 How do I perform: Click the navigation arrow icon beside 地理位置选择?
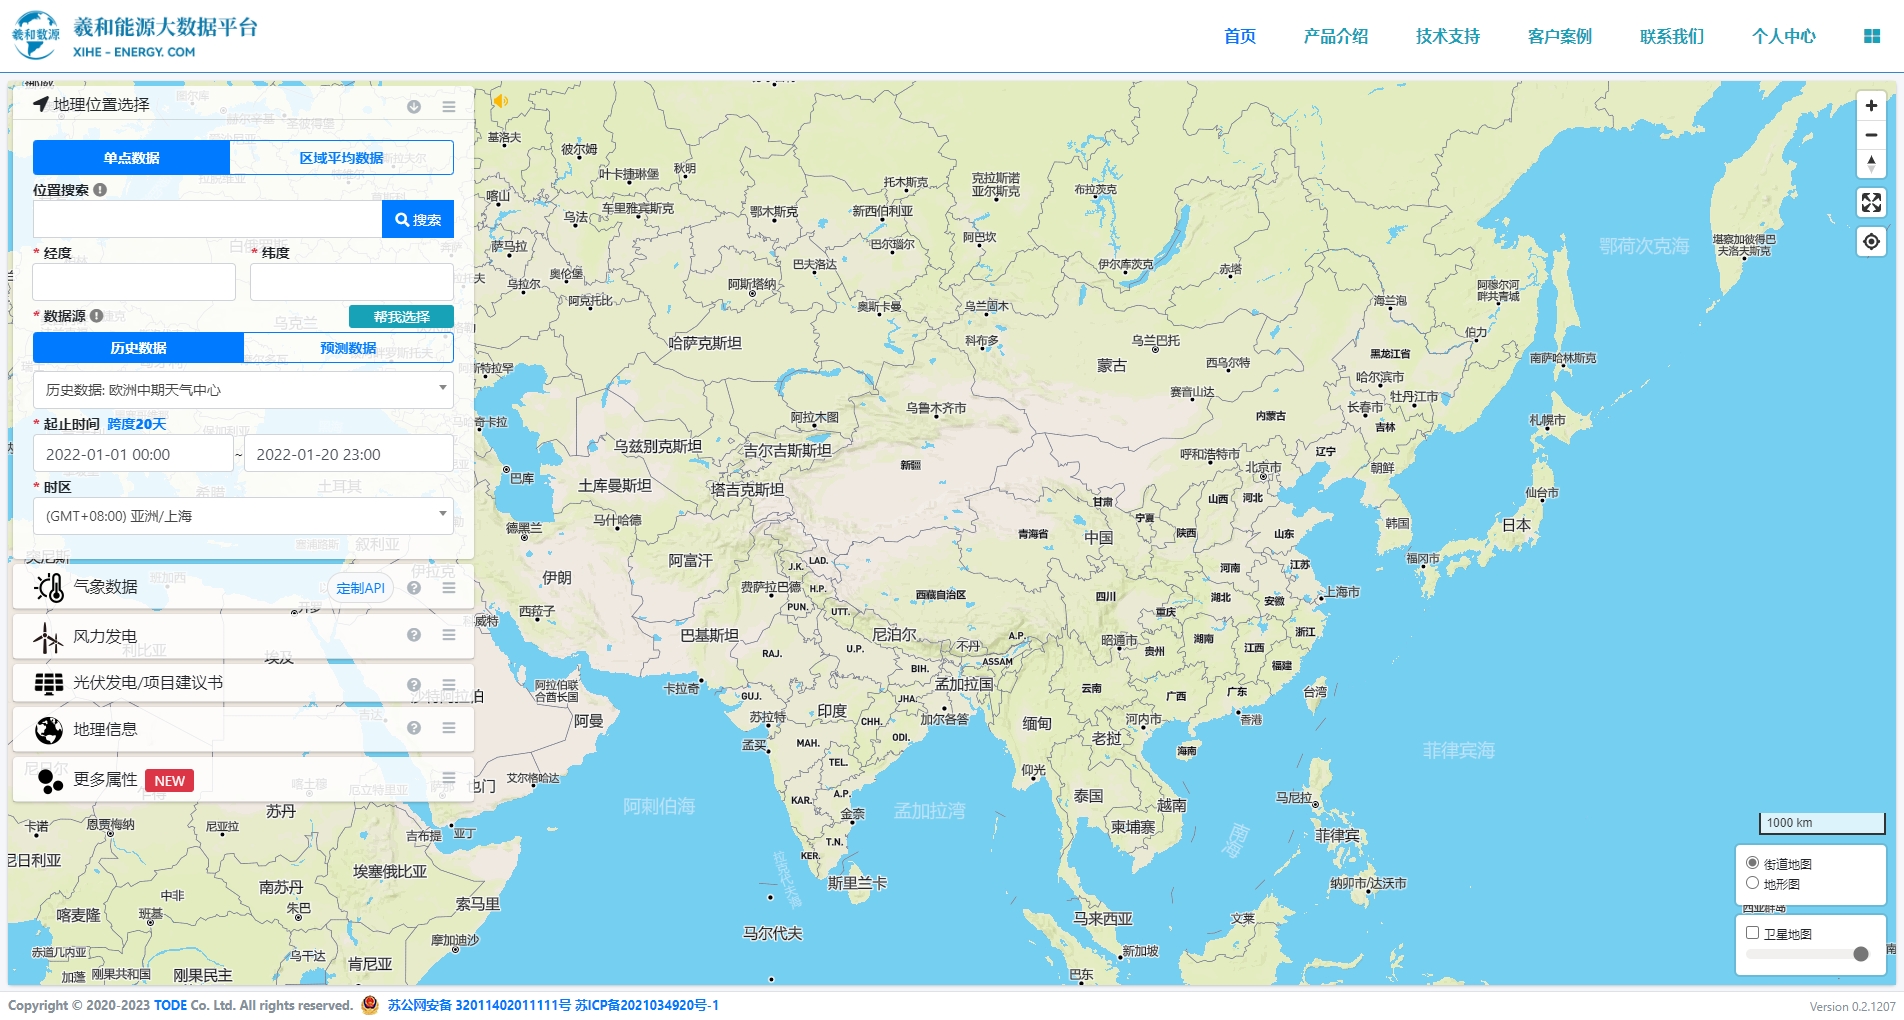(x=41, y=104)
